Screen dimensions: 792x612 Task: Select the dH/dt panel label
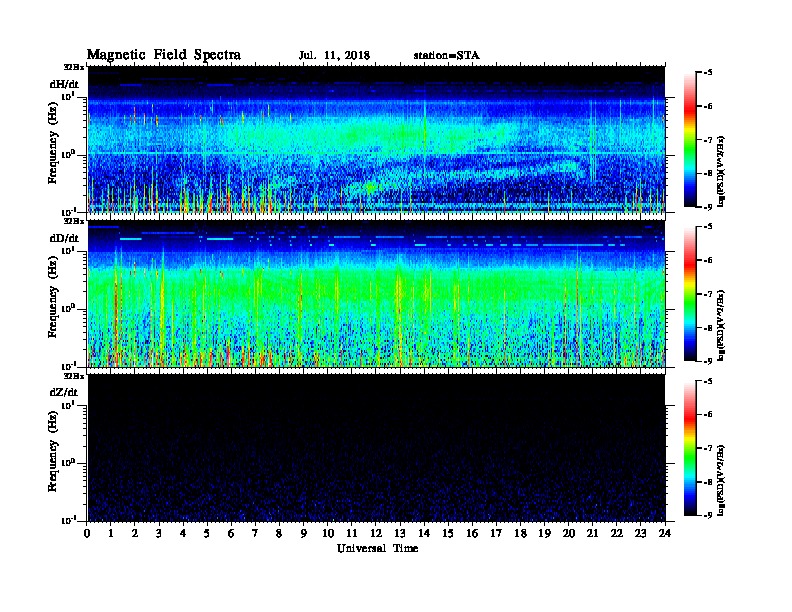pyautogui.click(x=64, y=84)
